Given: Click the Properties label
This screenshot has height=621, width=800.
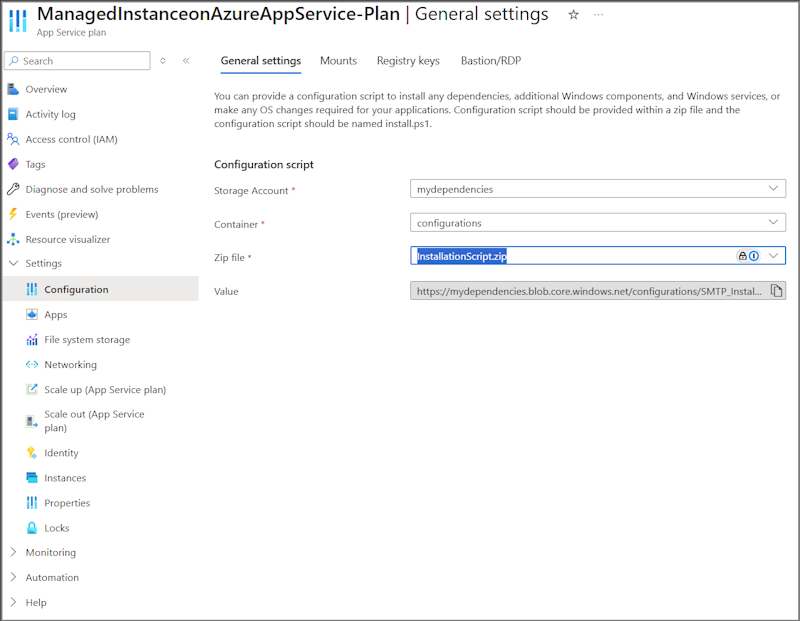Looking at the screenshot, I should [x=67, y=503].
